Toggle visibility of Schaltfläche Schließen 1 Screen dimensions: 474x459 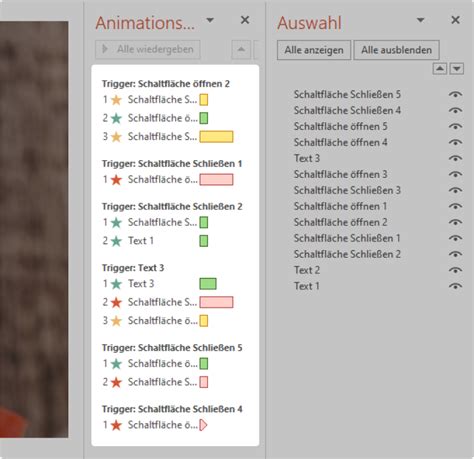coord(455,238)
